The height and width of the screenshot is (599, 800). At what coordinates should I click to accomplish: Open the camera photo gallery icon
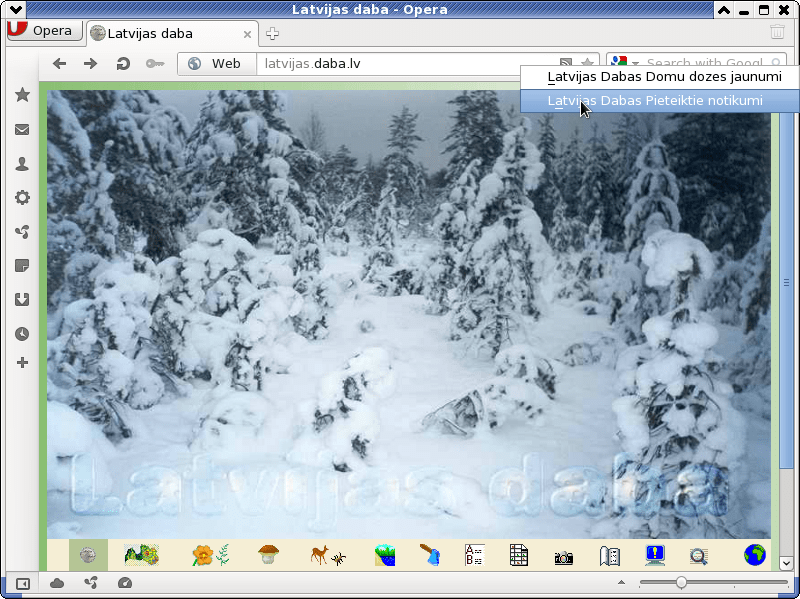pos(564,558)
